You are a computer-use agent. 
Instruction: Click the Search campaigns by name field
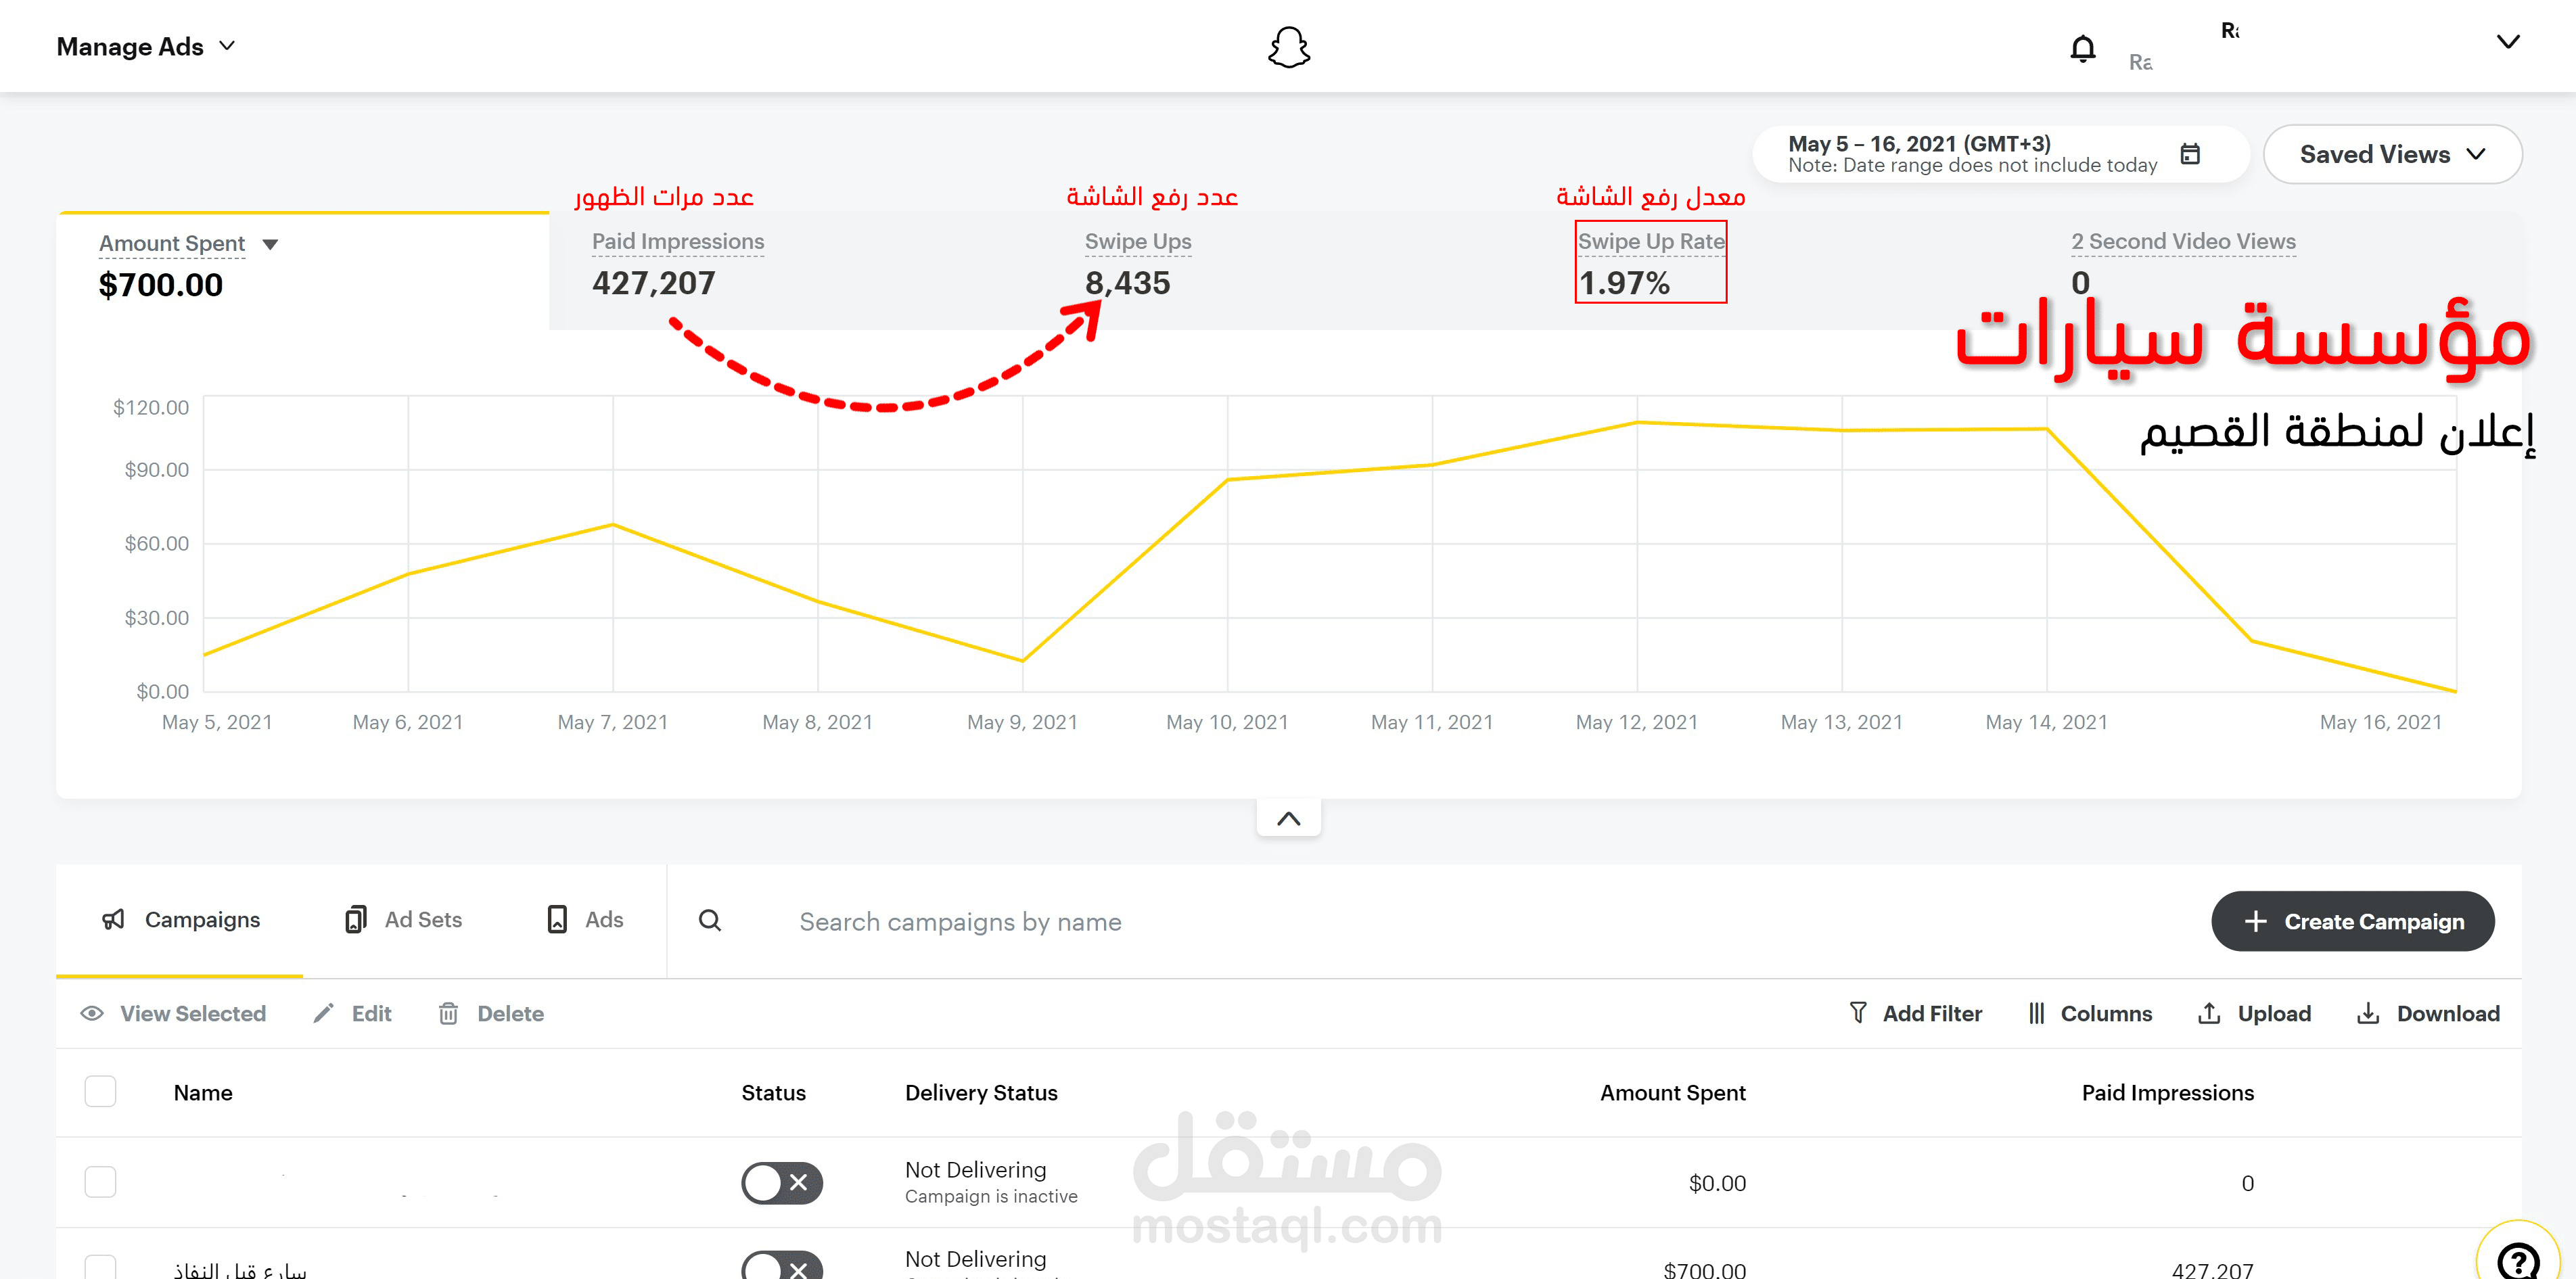click(x=960, y=921)
